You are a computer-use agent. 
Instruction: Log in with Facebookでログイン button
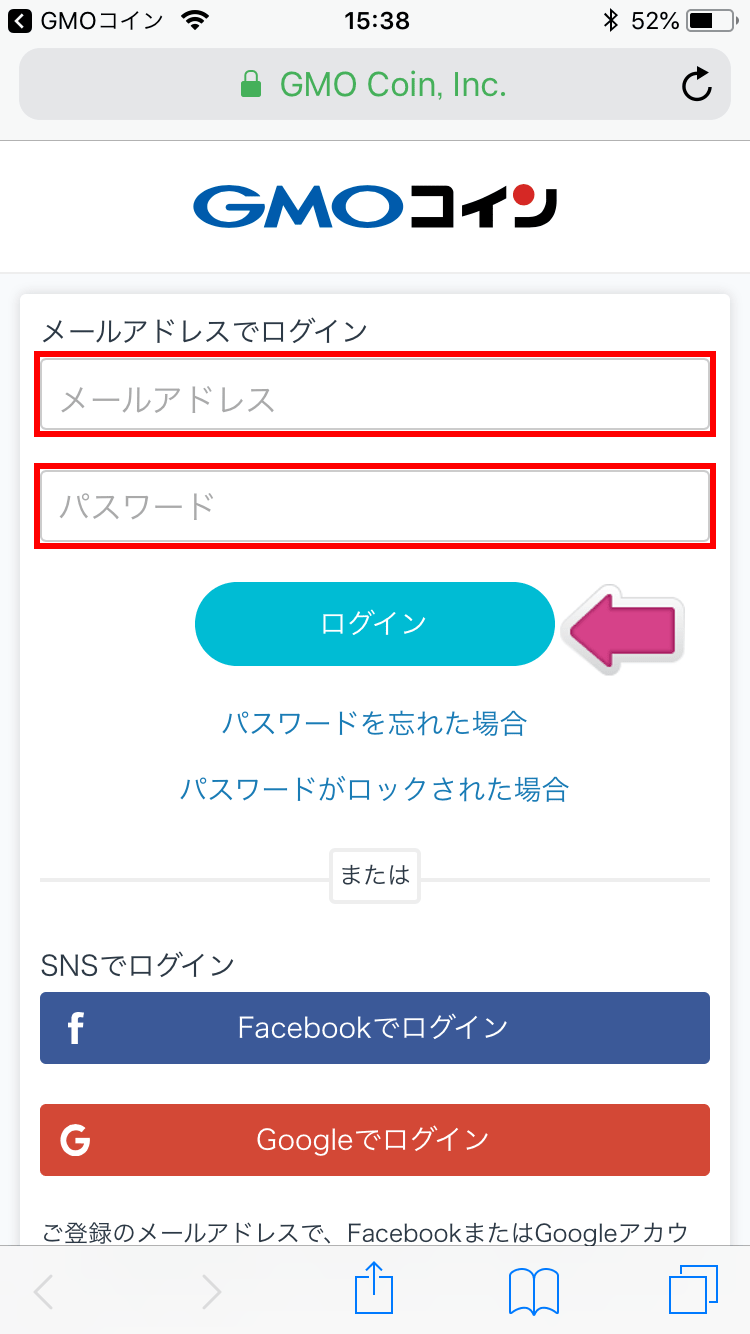375,1028
